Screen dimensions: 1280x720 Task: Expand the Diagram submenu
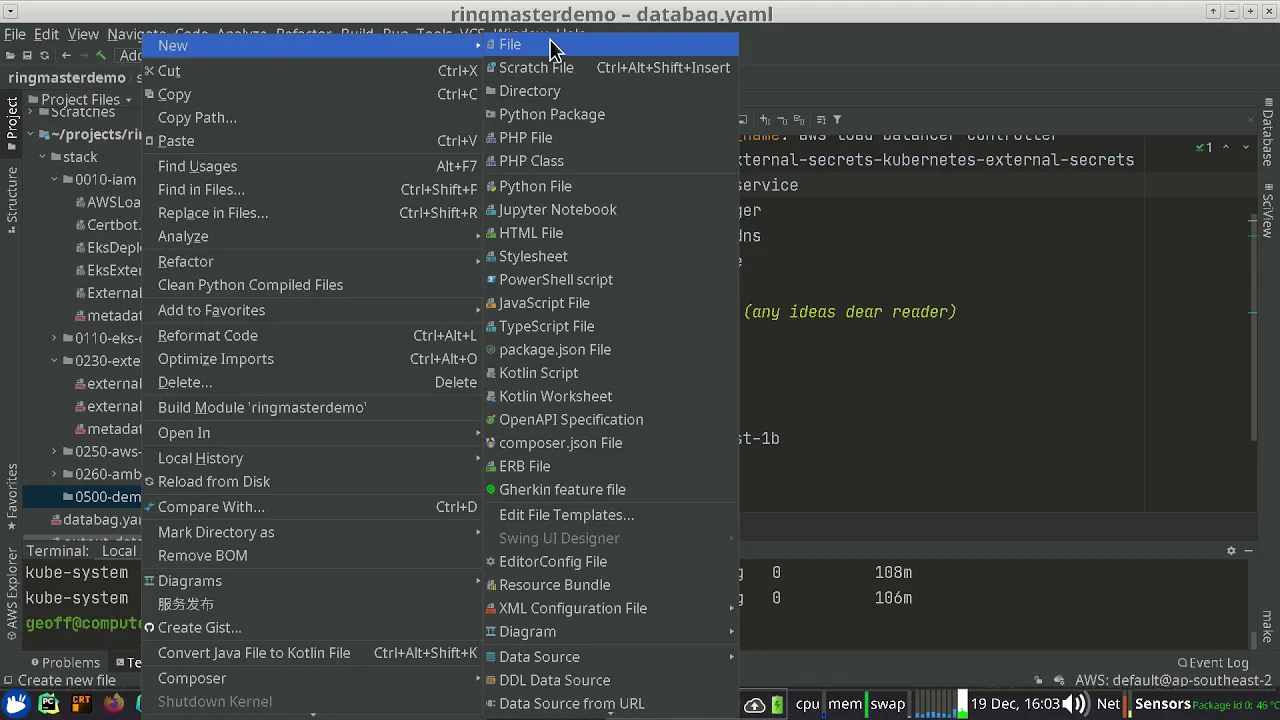(x=611, y=632)
